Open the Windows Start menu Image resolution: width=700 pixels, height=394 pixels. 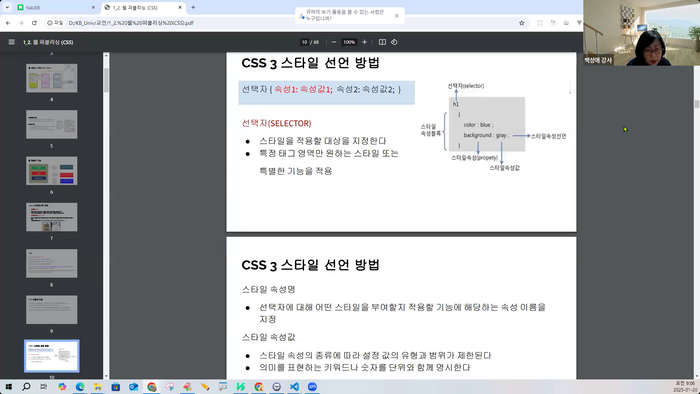click(x=8, y=386)
